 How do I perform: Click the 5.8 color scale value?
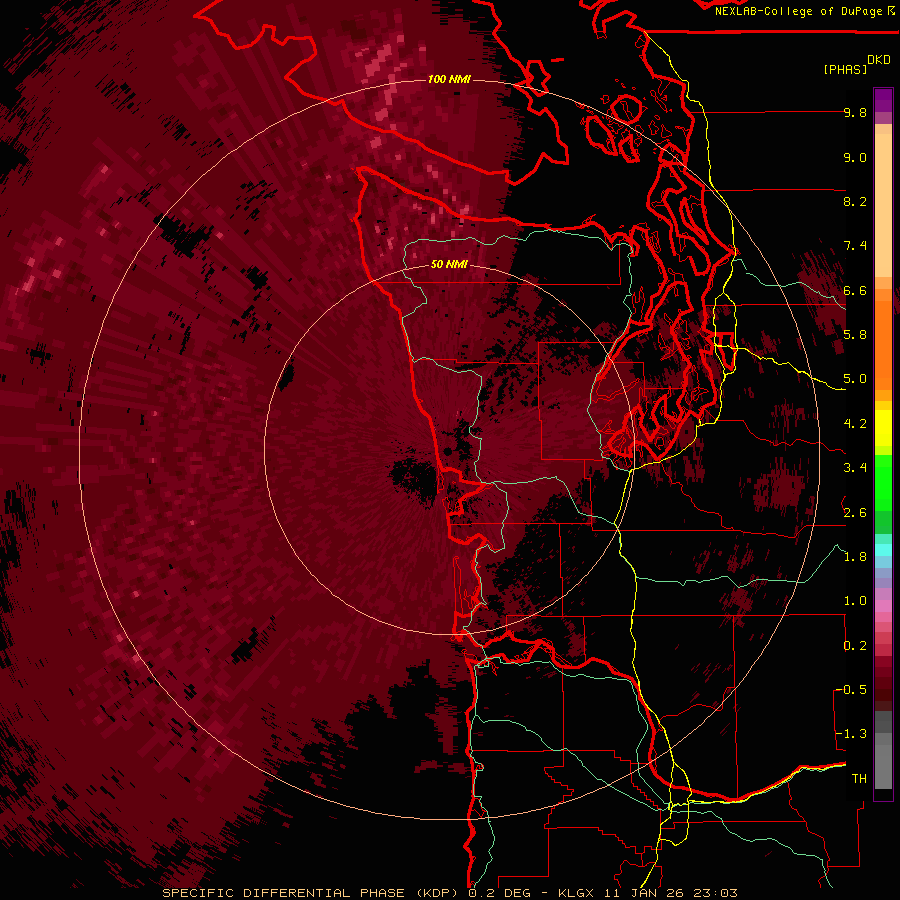click(x=855, y=335)
